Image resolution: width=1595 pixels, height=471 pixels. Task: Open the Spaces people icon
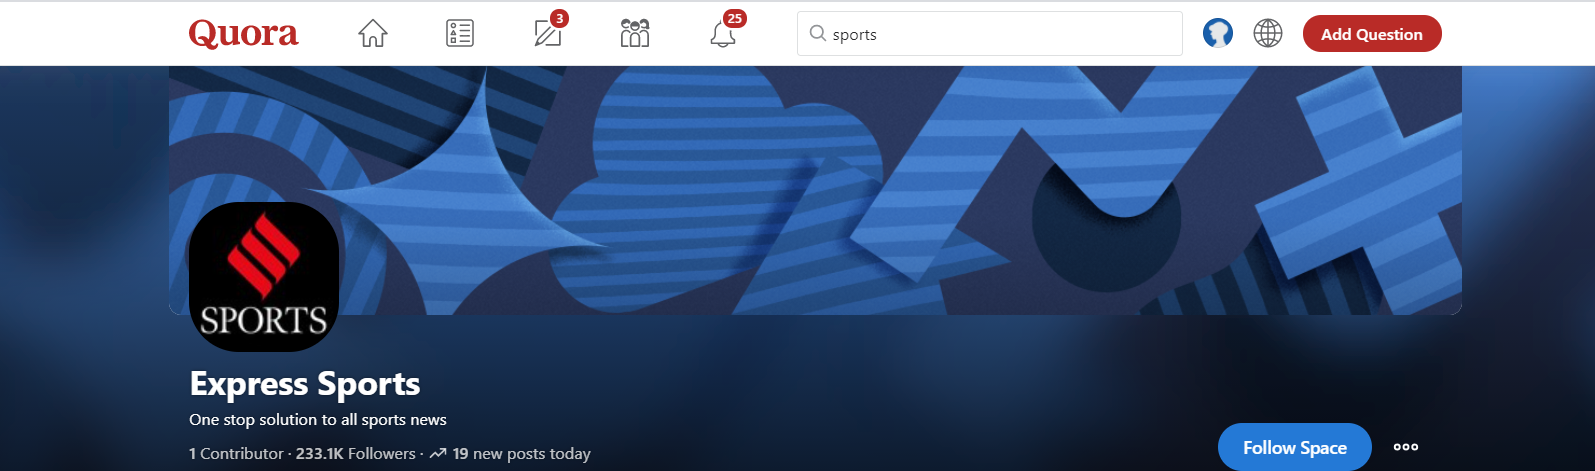[x=635, y=34]
